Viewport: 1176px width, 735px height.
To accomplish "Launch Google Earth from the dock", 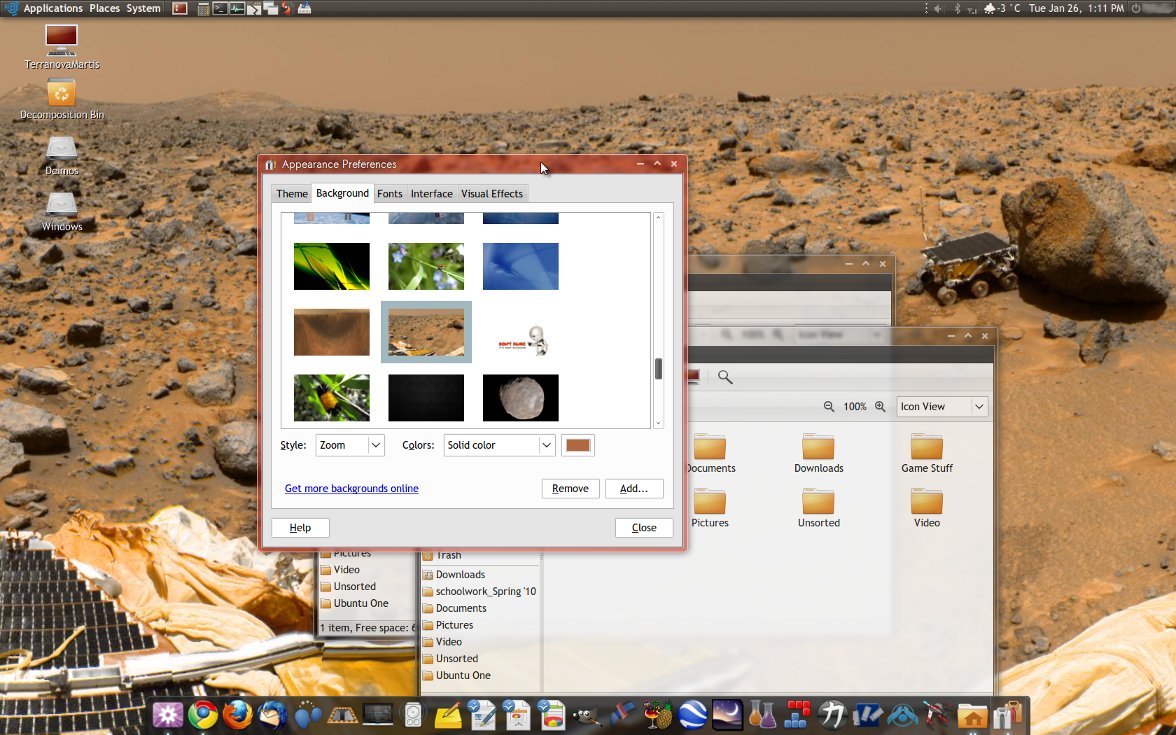I will 692,715.
